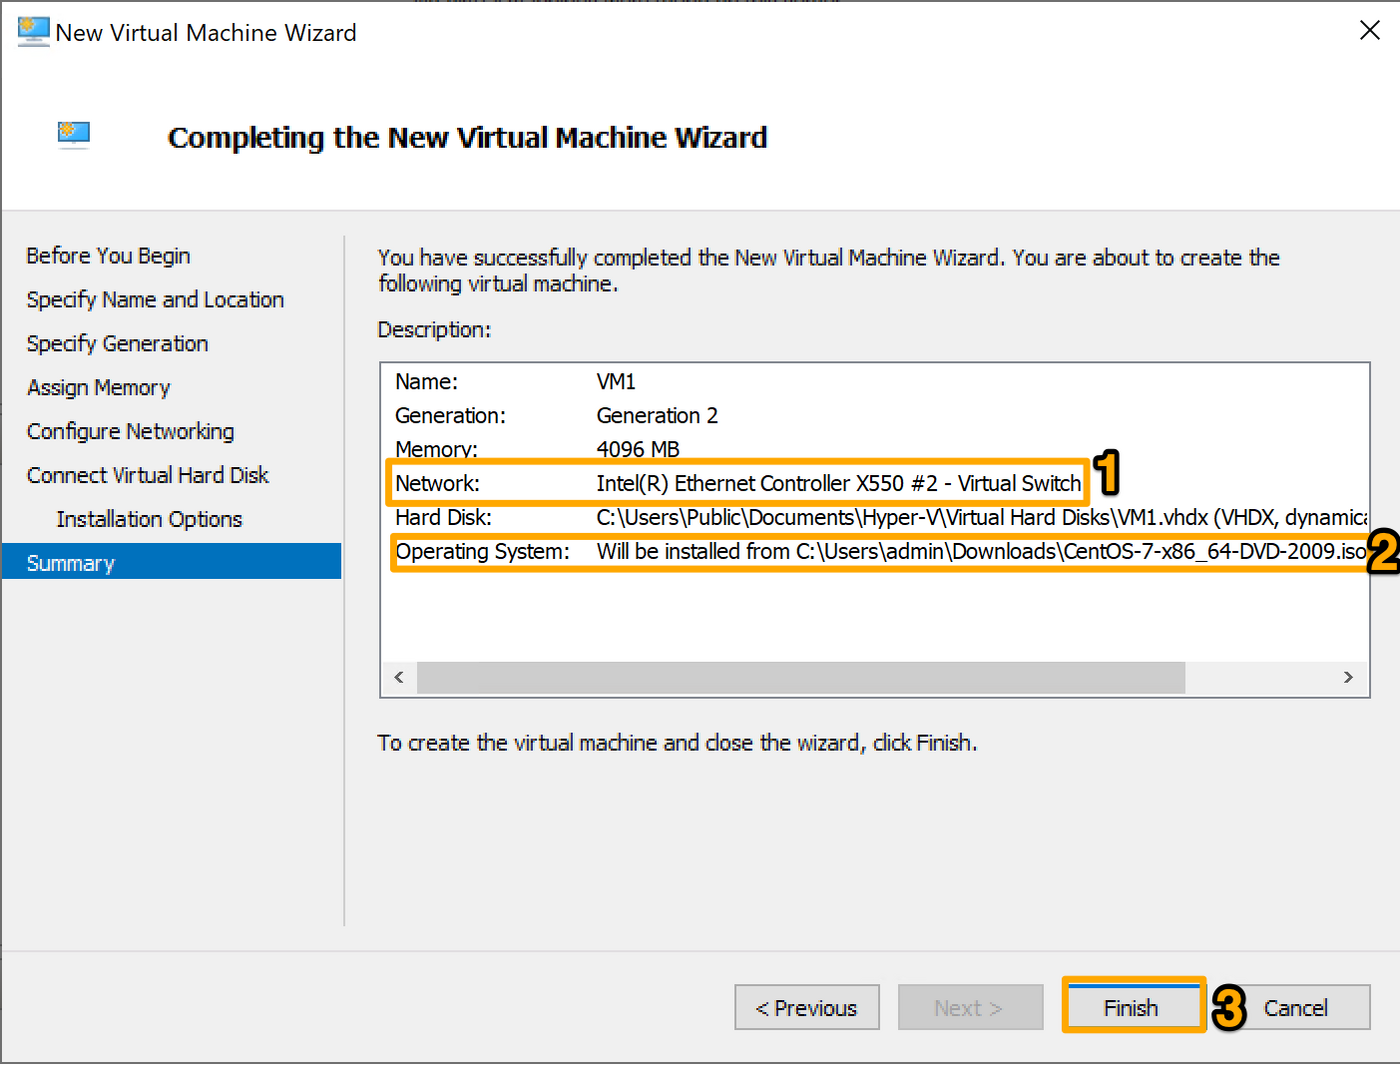Viewport: 1400px width, 1066px height.
Task: Click the New Virtual Machine Wizard title bar icon
Action: (33, 31)
